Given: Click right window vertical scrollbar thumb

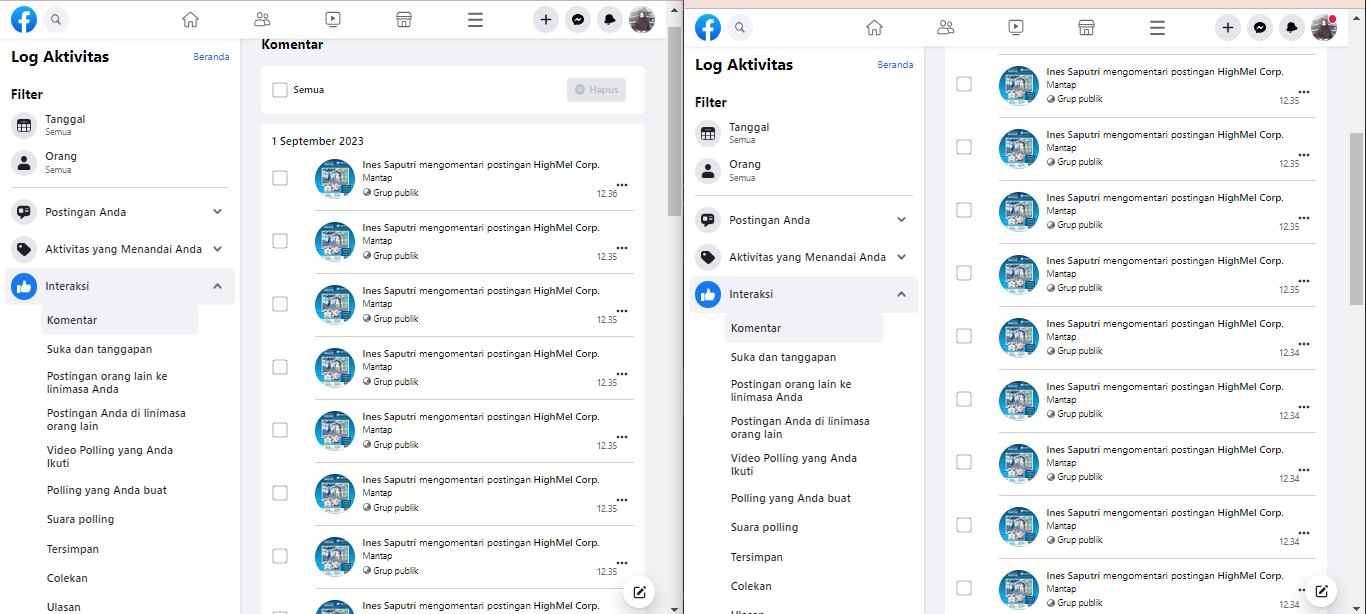Looking at the screenshot, I should click(1356, 218).
